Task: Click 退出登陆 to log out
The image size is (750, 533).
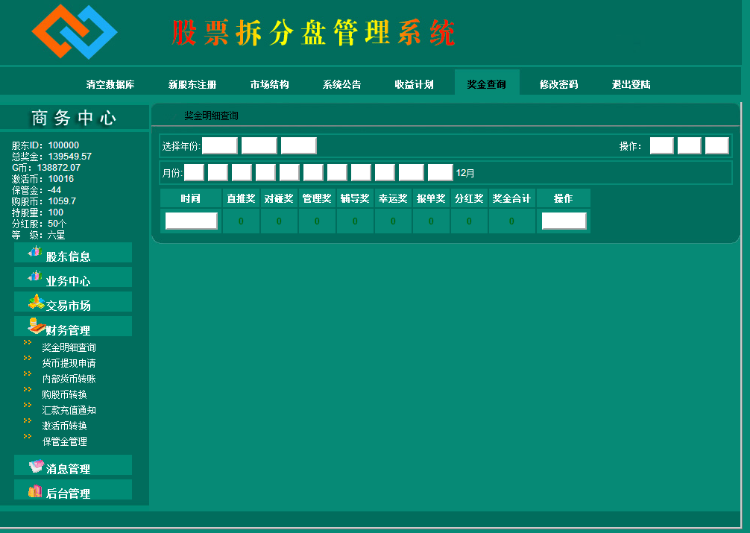Action: (x=631, y=85)
